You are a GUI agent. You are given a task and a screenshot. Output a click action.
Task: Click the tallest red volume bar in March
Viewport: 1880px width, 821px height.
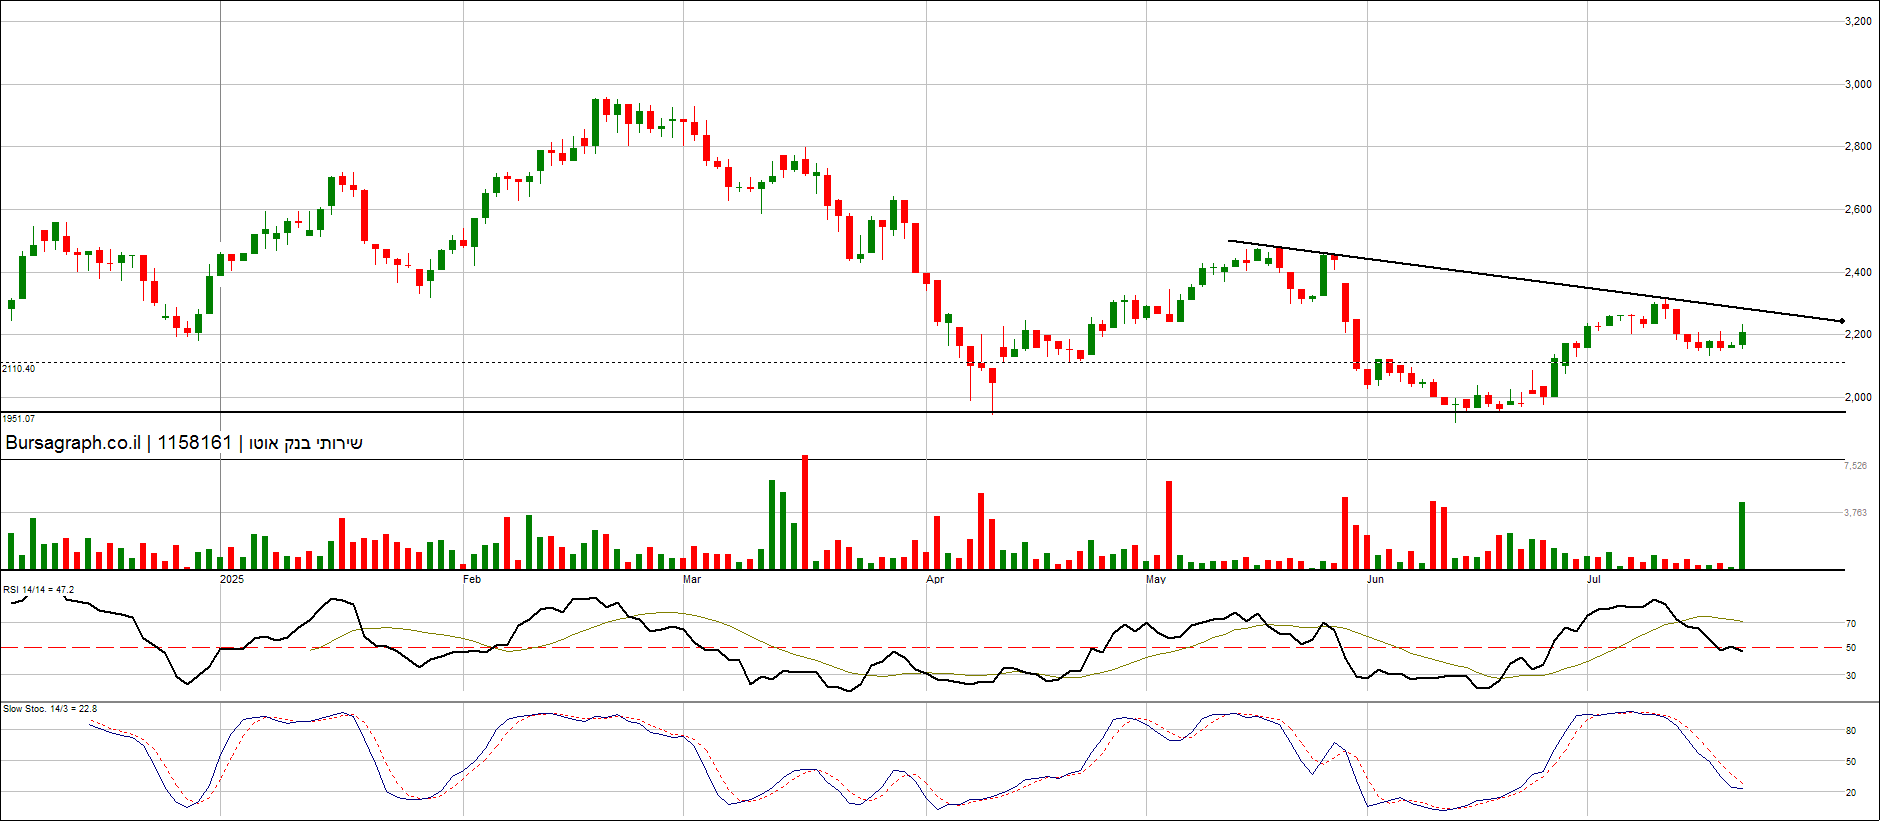point(805,512)
